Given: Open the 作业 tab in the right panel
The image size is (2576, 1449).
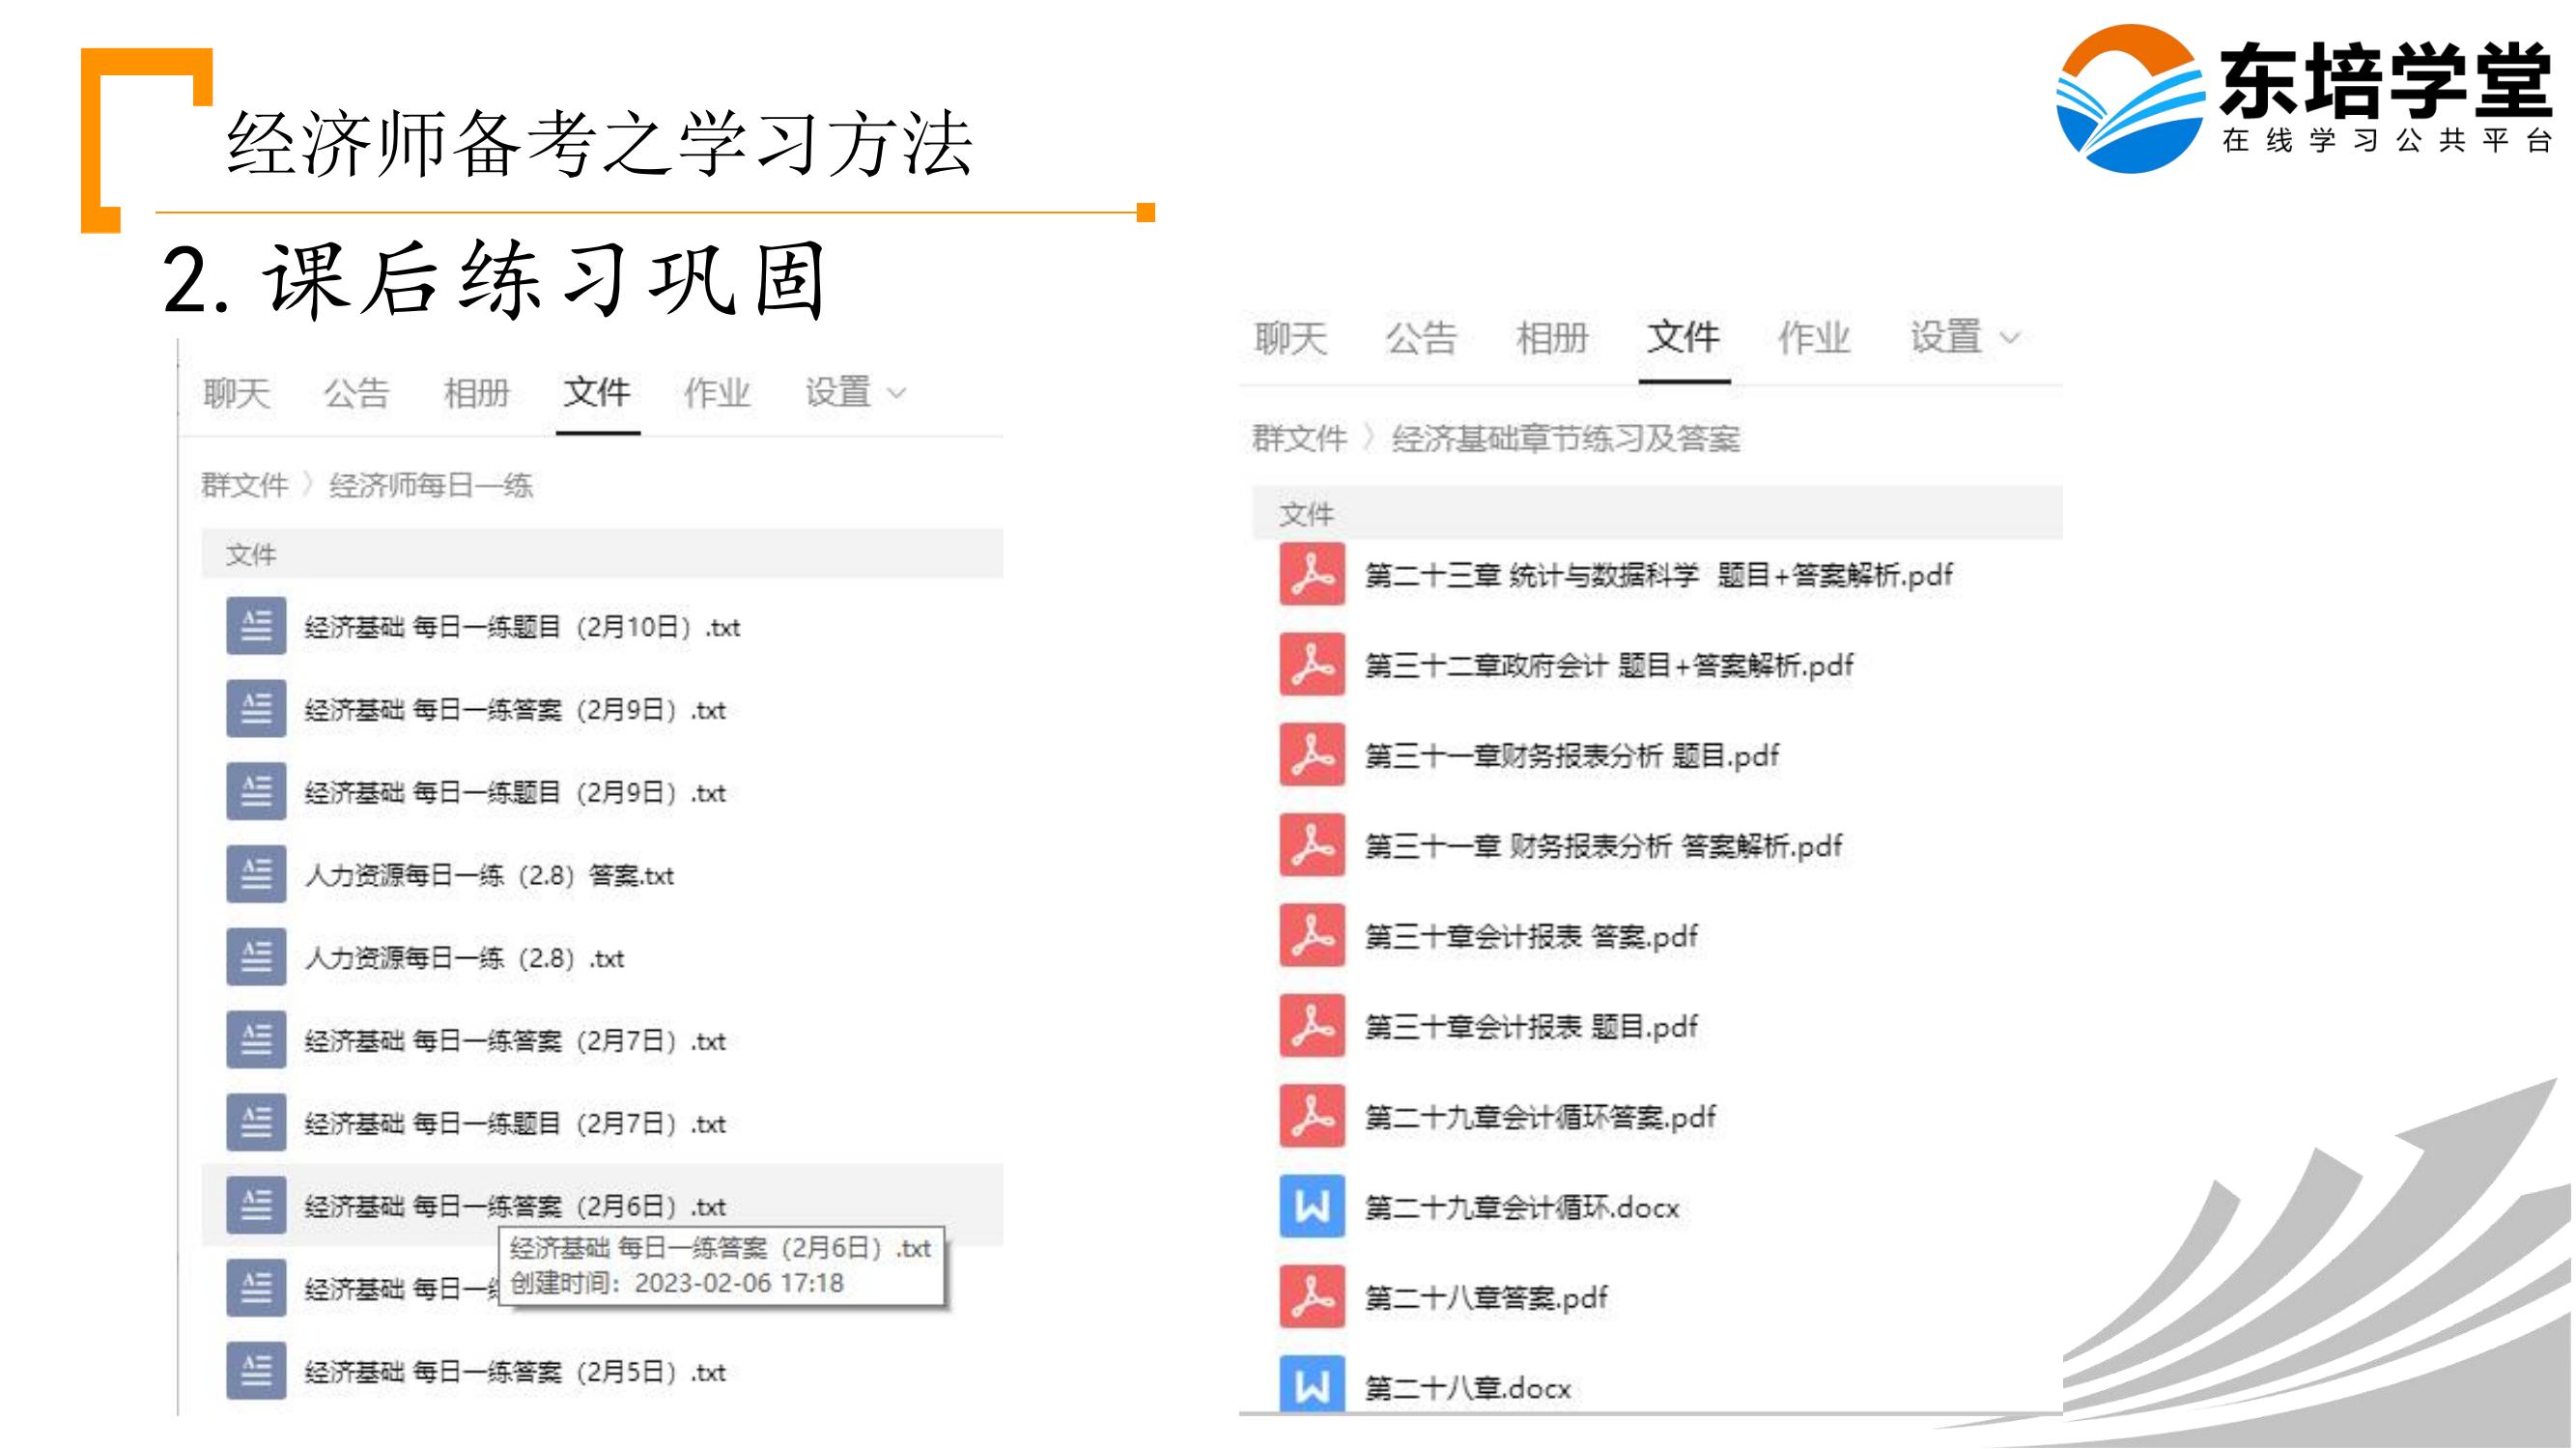Looking at the screenshot, I should [1813, 338].
